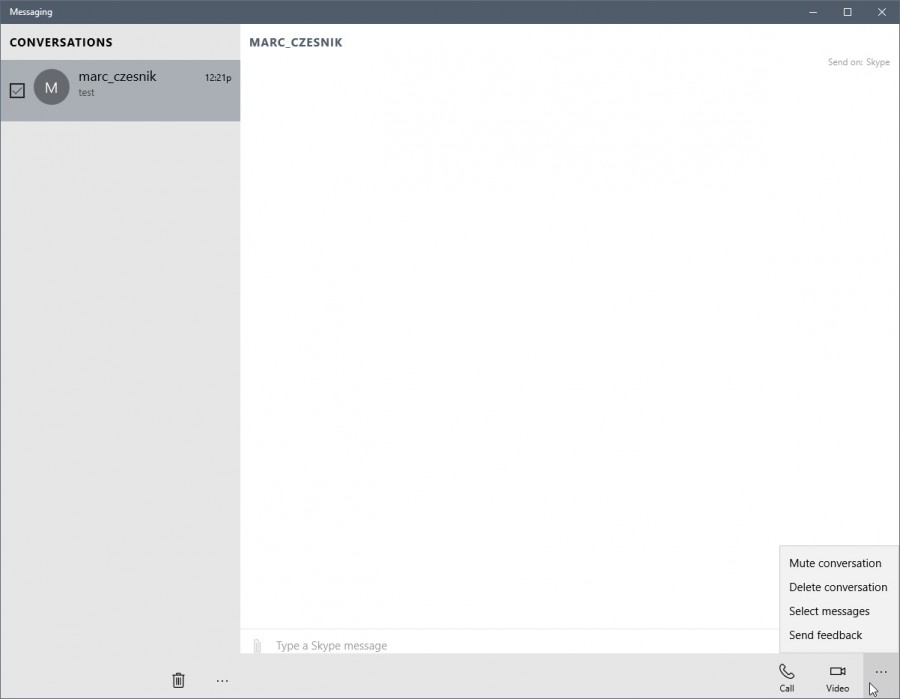Screen dimensions: 900x699
Task: Open the marc_czesnik conversation
Action: click(120, 90)
